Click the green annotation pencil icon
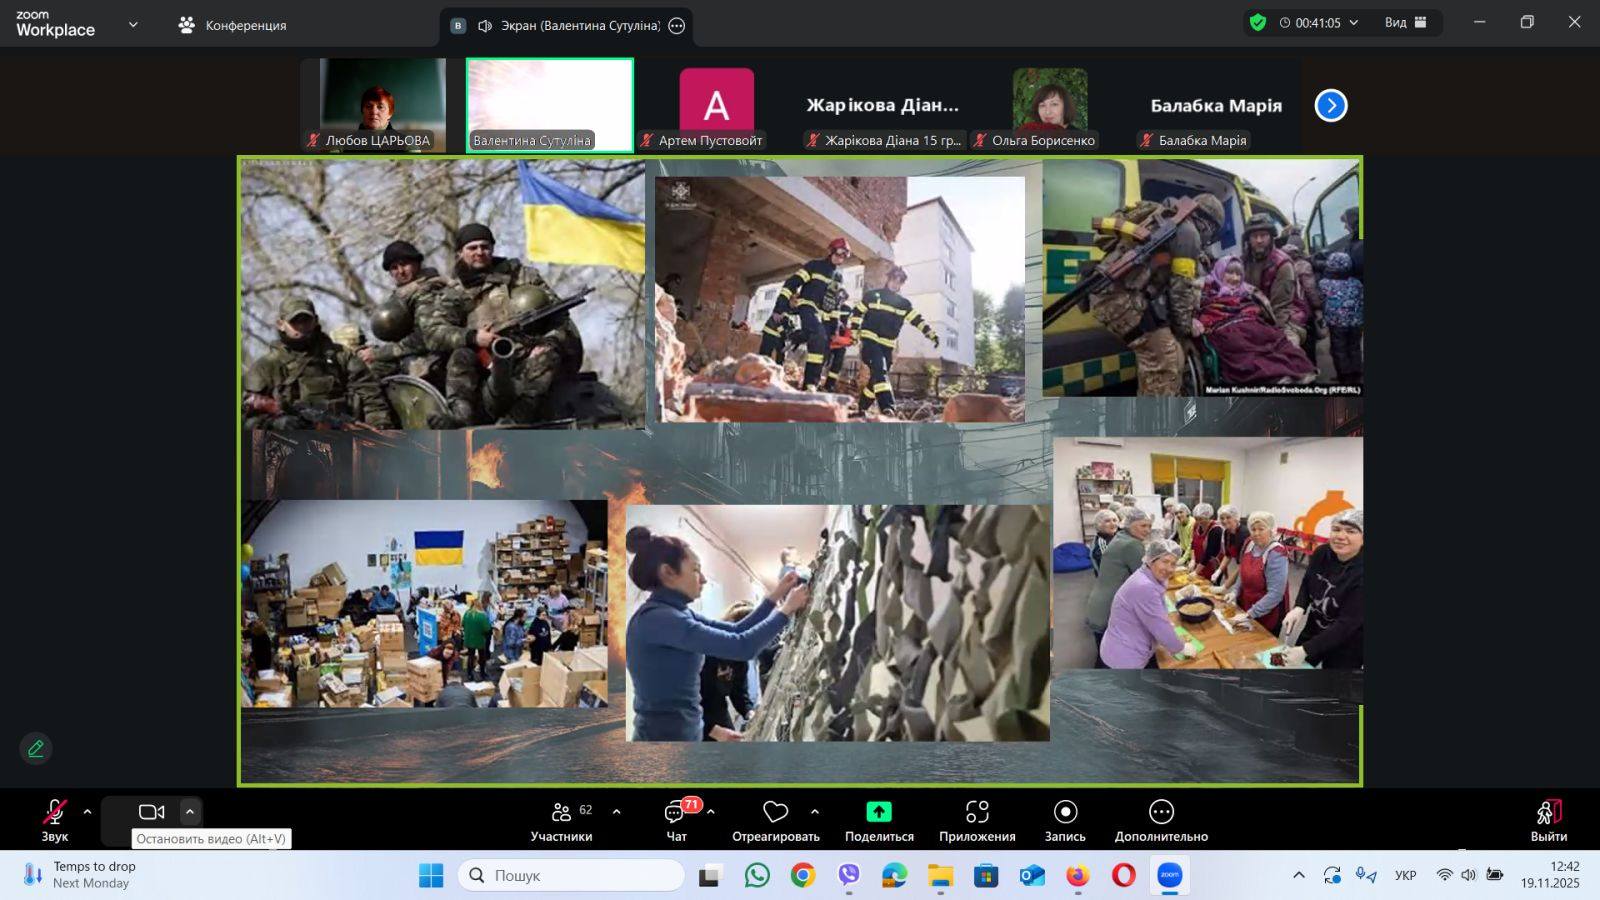 coord(36,748)
